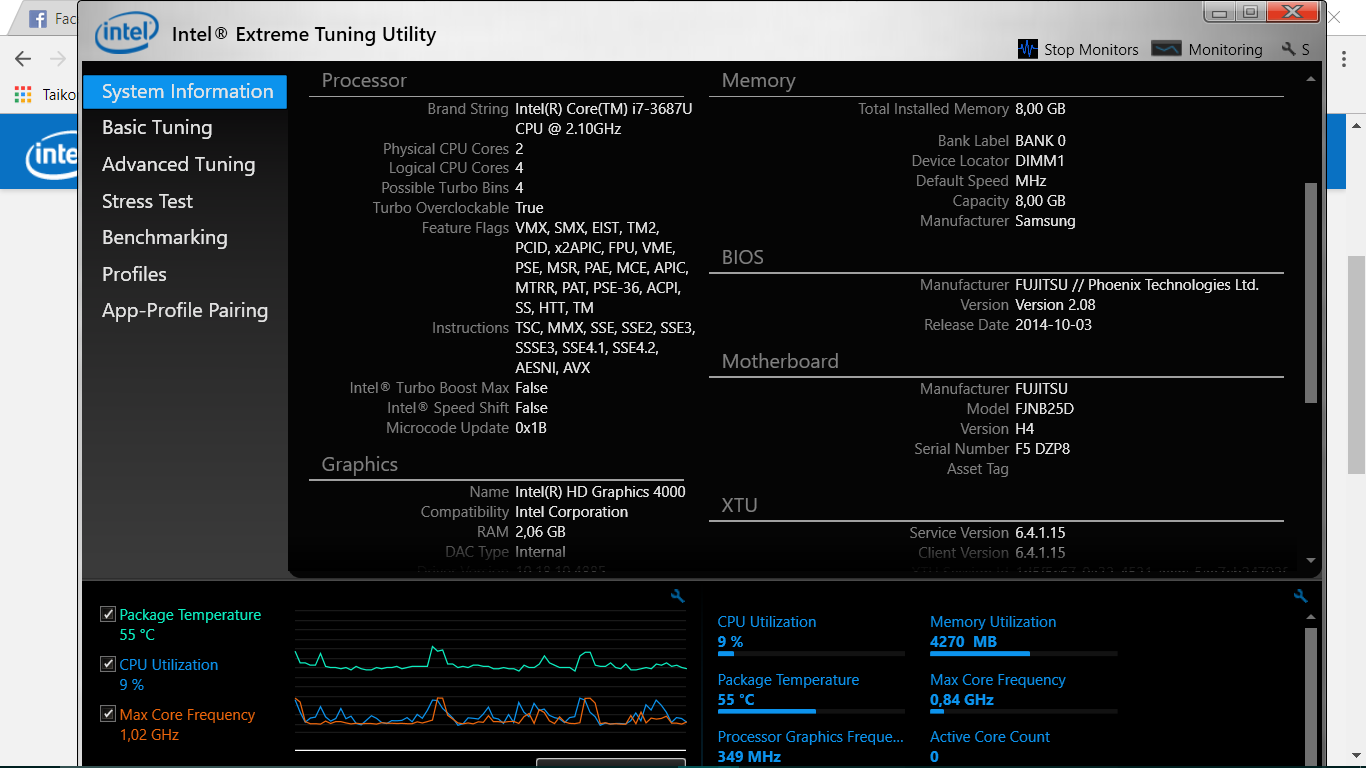
Task: Click the Processor section heading
Action: [364, 81]
